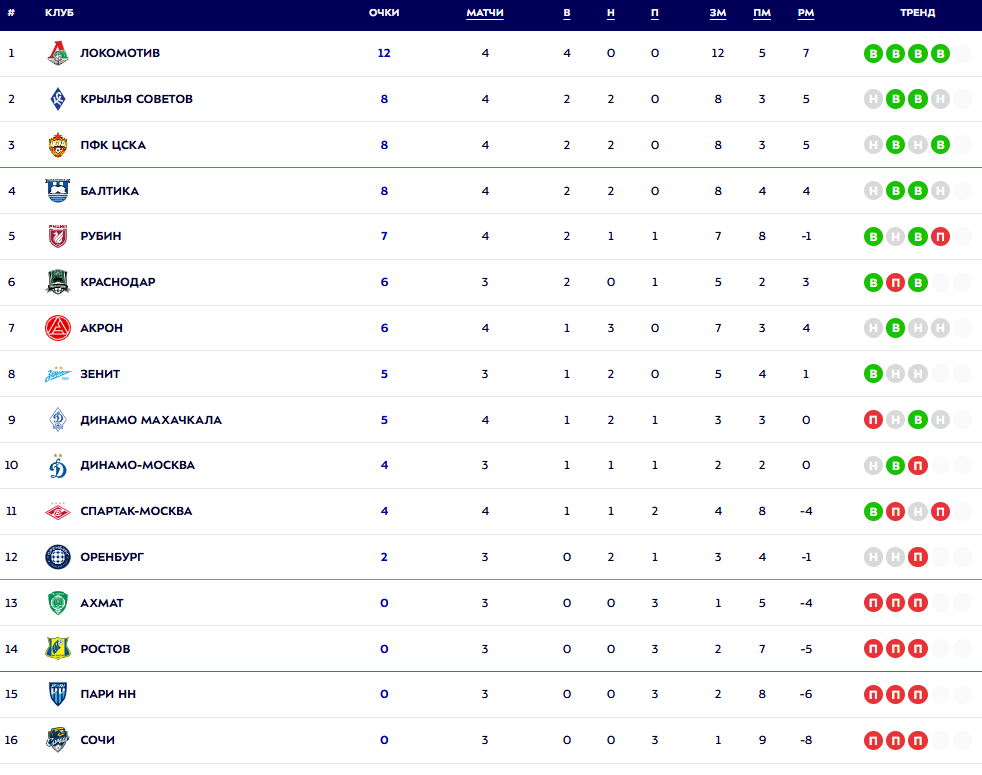982x775 pixels.
Task: Open the PFK CSKA logo
Action: (x=58, y=145)
